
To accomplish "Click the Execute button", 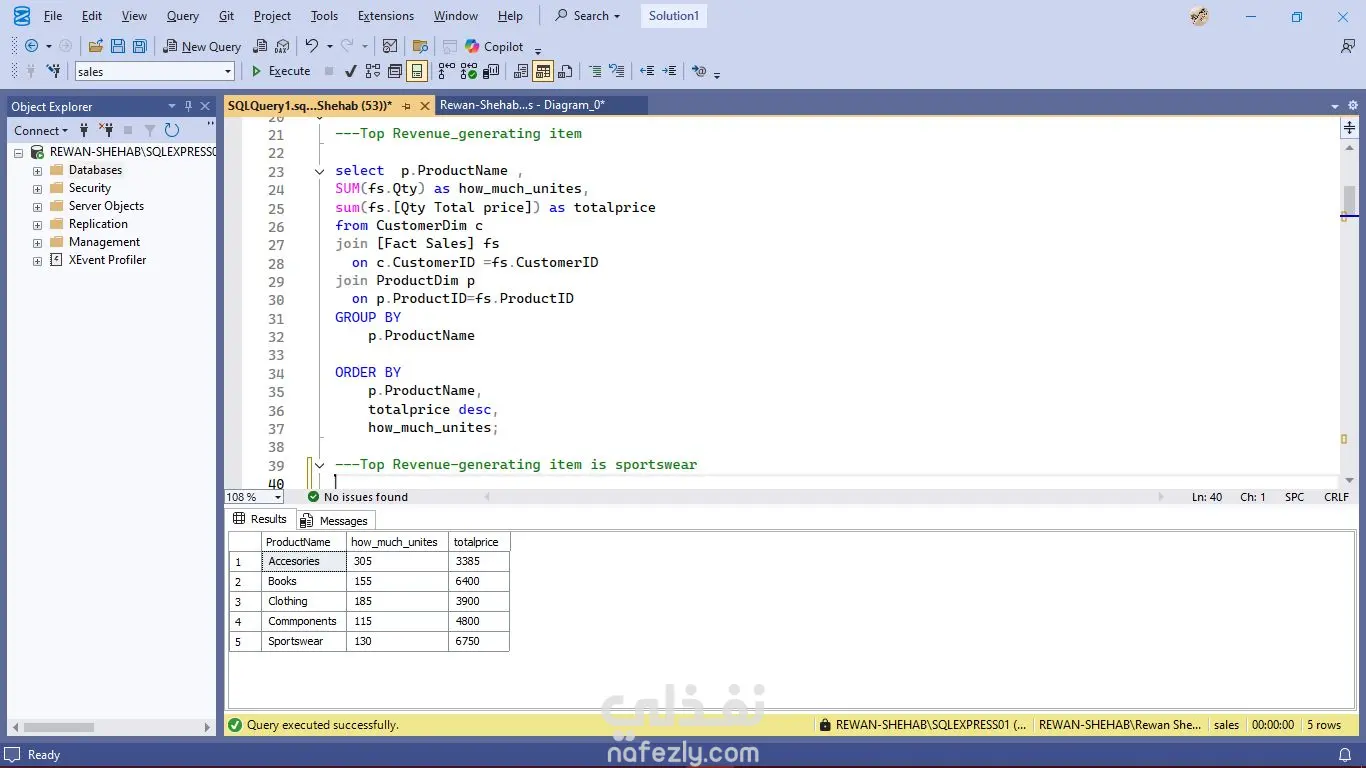I will [280, 71].
